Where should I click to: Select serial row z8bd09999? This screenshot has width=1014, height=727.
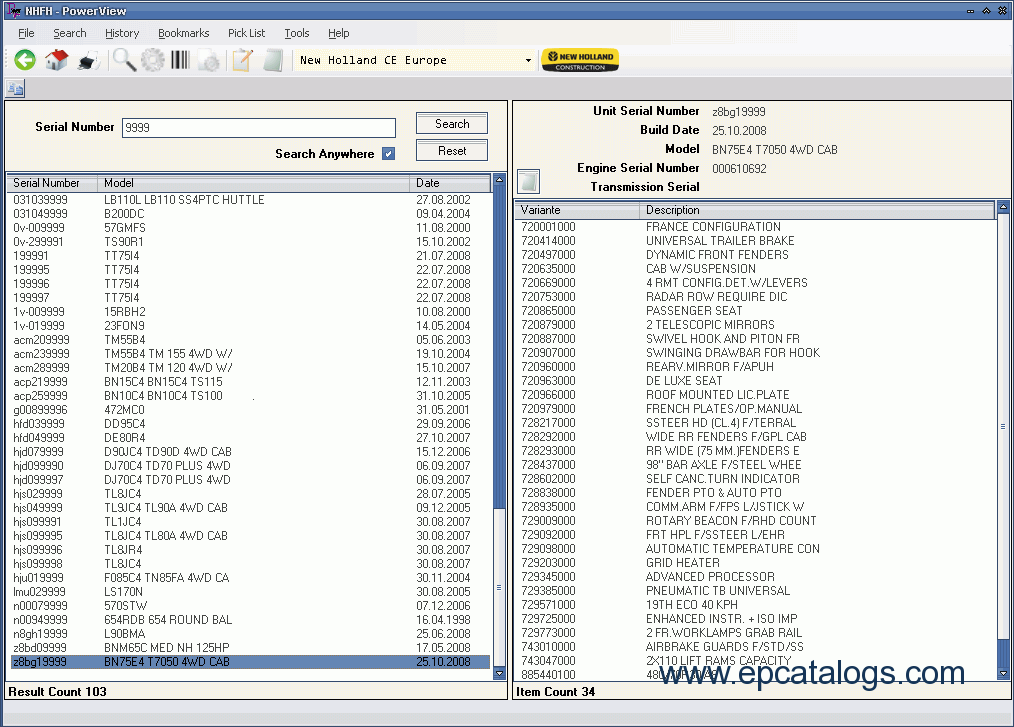tap(250, 648)
